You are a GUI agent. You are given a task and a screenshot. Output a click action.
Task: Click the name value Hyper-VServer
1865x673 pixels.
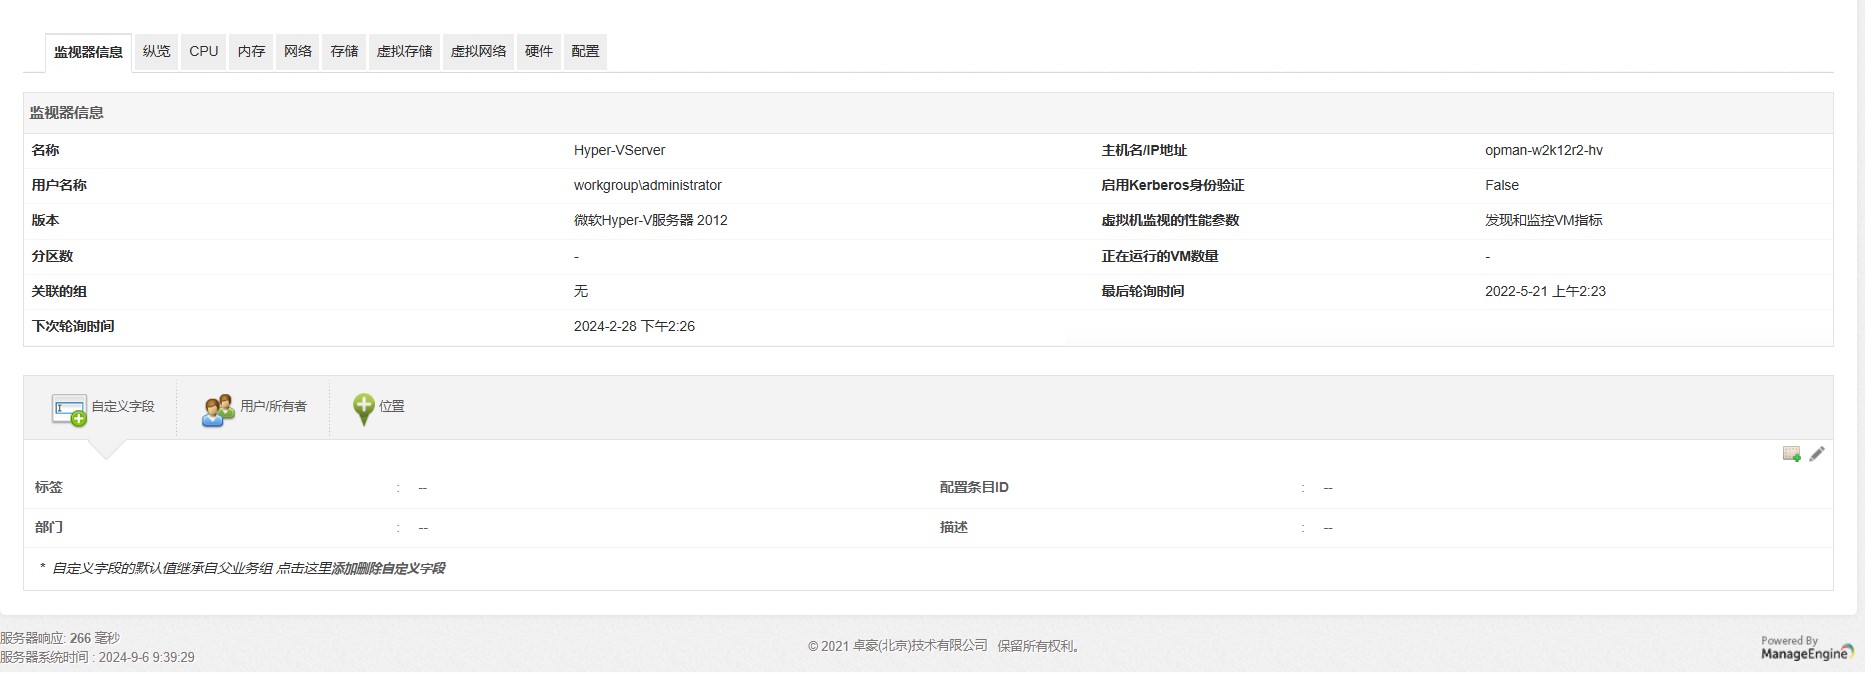619,150
